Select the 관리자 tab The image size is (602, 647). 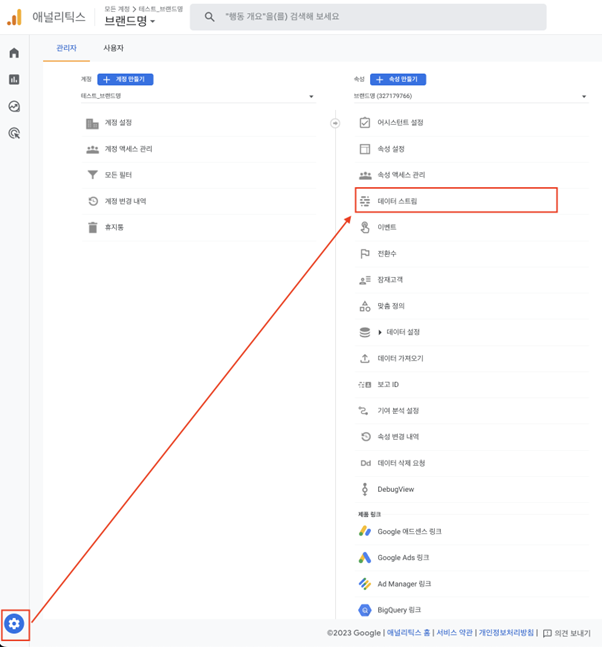click(66, 48)
